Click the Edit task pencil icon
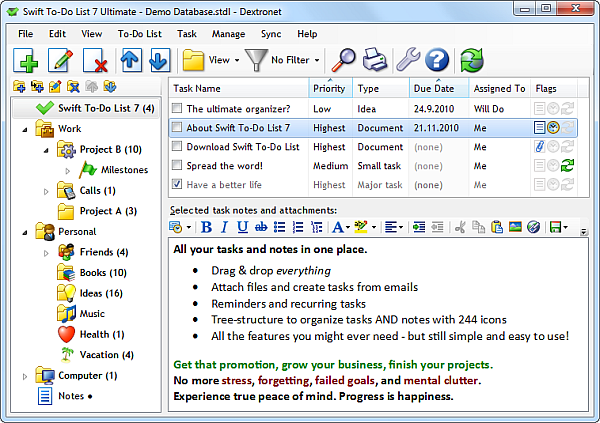 [60, 60]
